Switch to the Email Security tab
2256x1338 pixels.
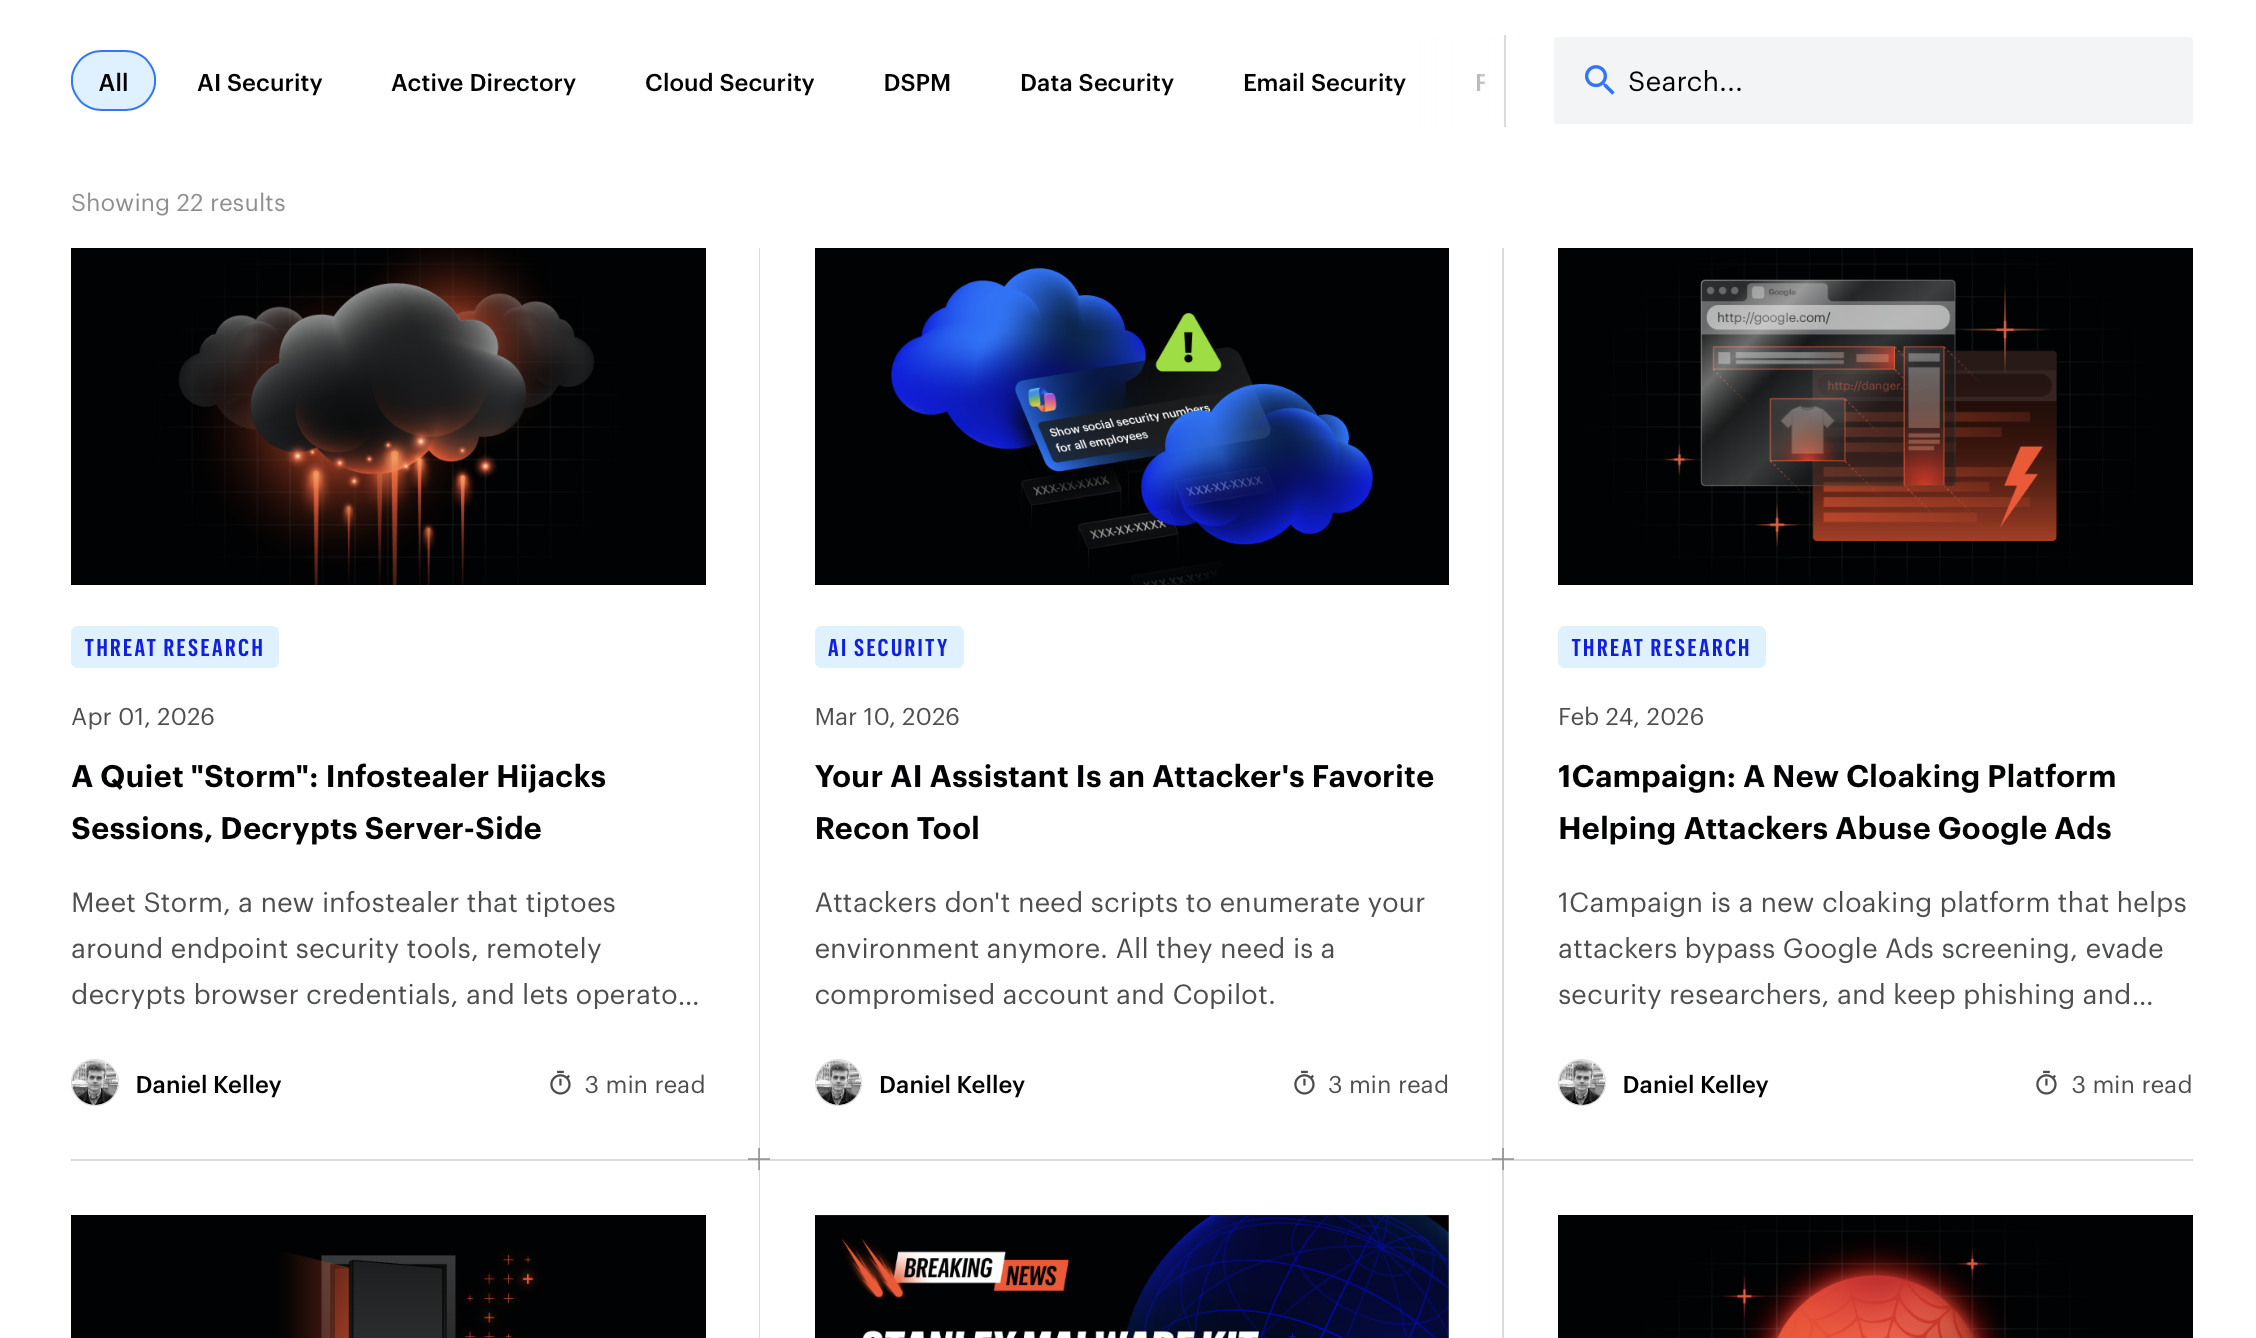point(1324,82)
